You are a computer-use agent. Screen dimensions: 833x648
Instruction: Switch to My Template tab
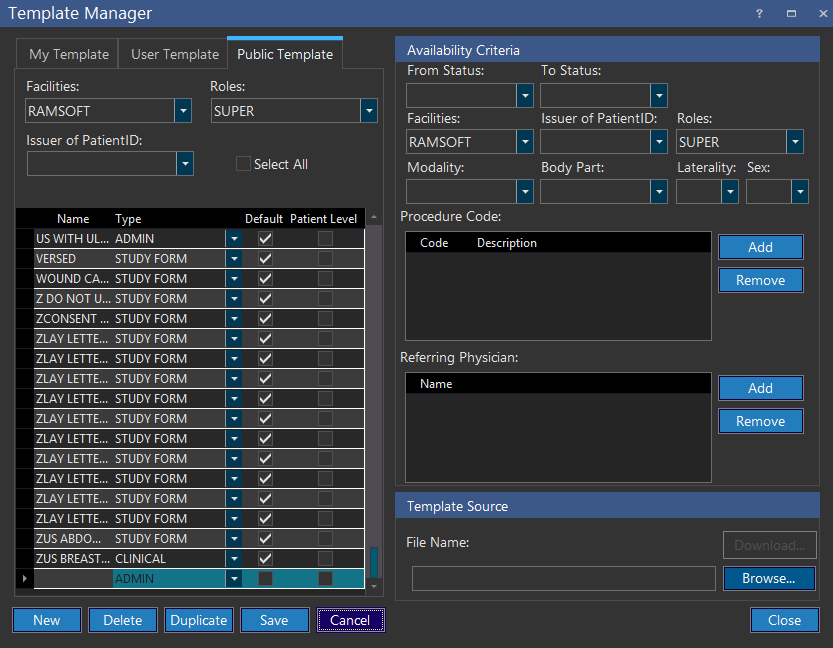click(x=67, y=54)
